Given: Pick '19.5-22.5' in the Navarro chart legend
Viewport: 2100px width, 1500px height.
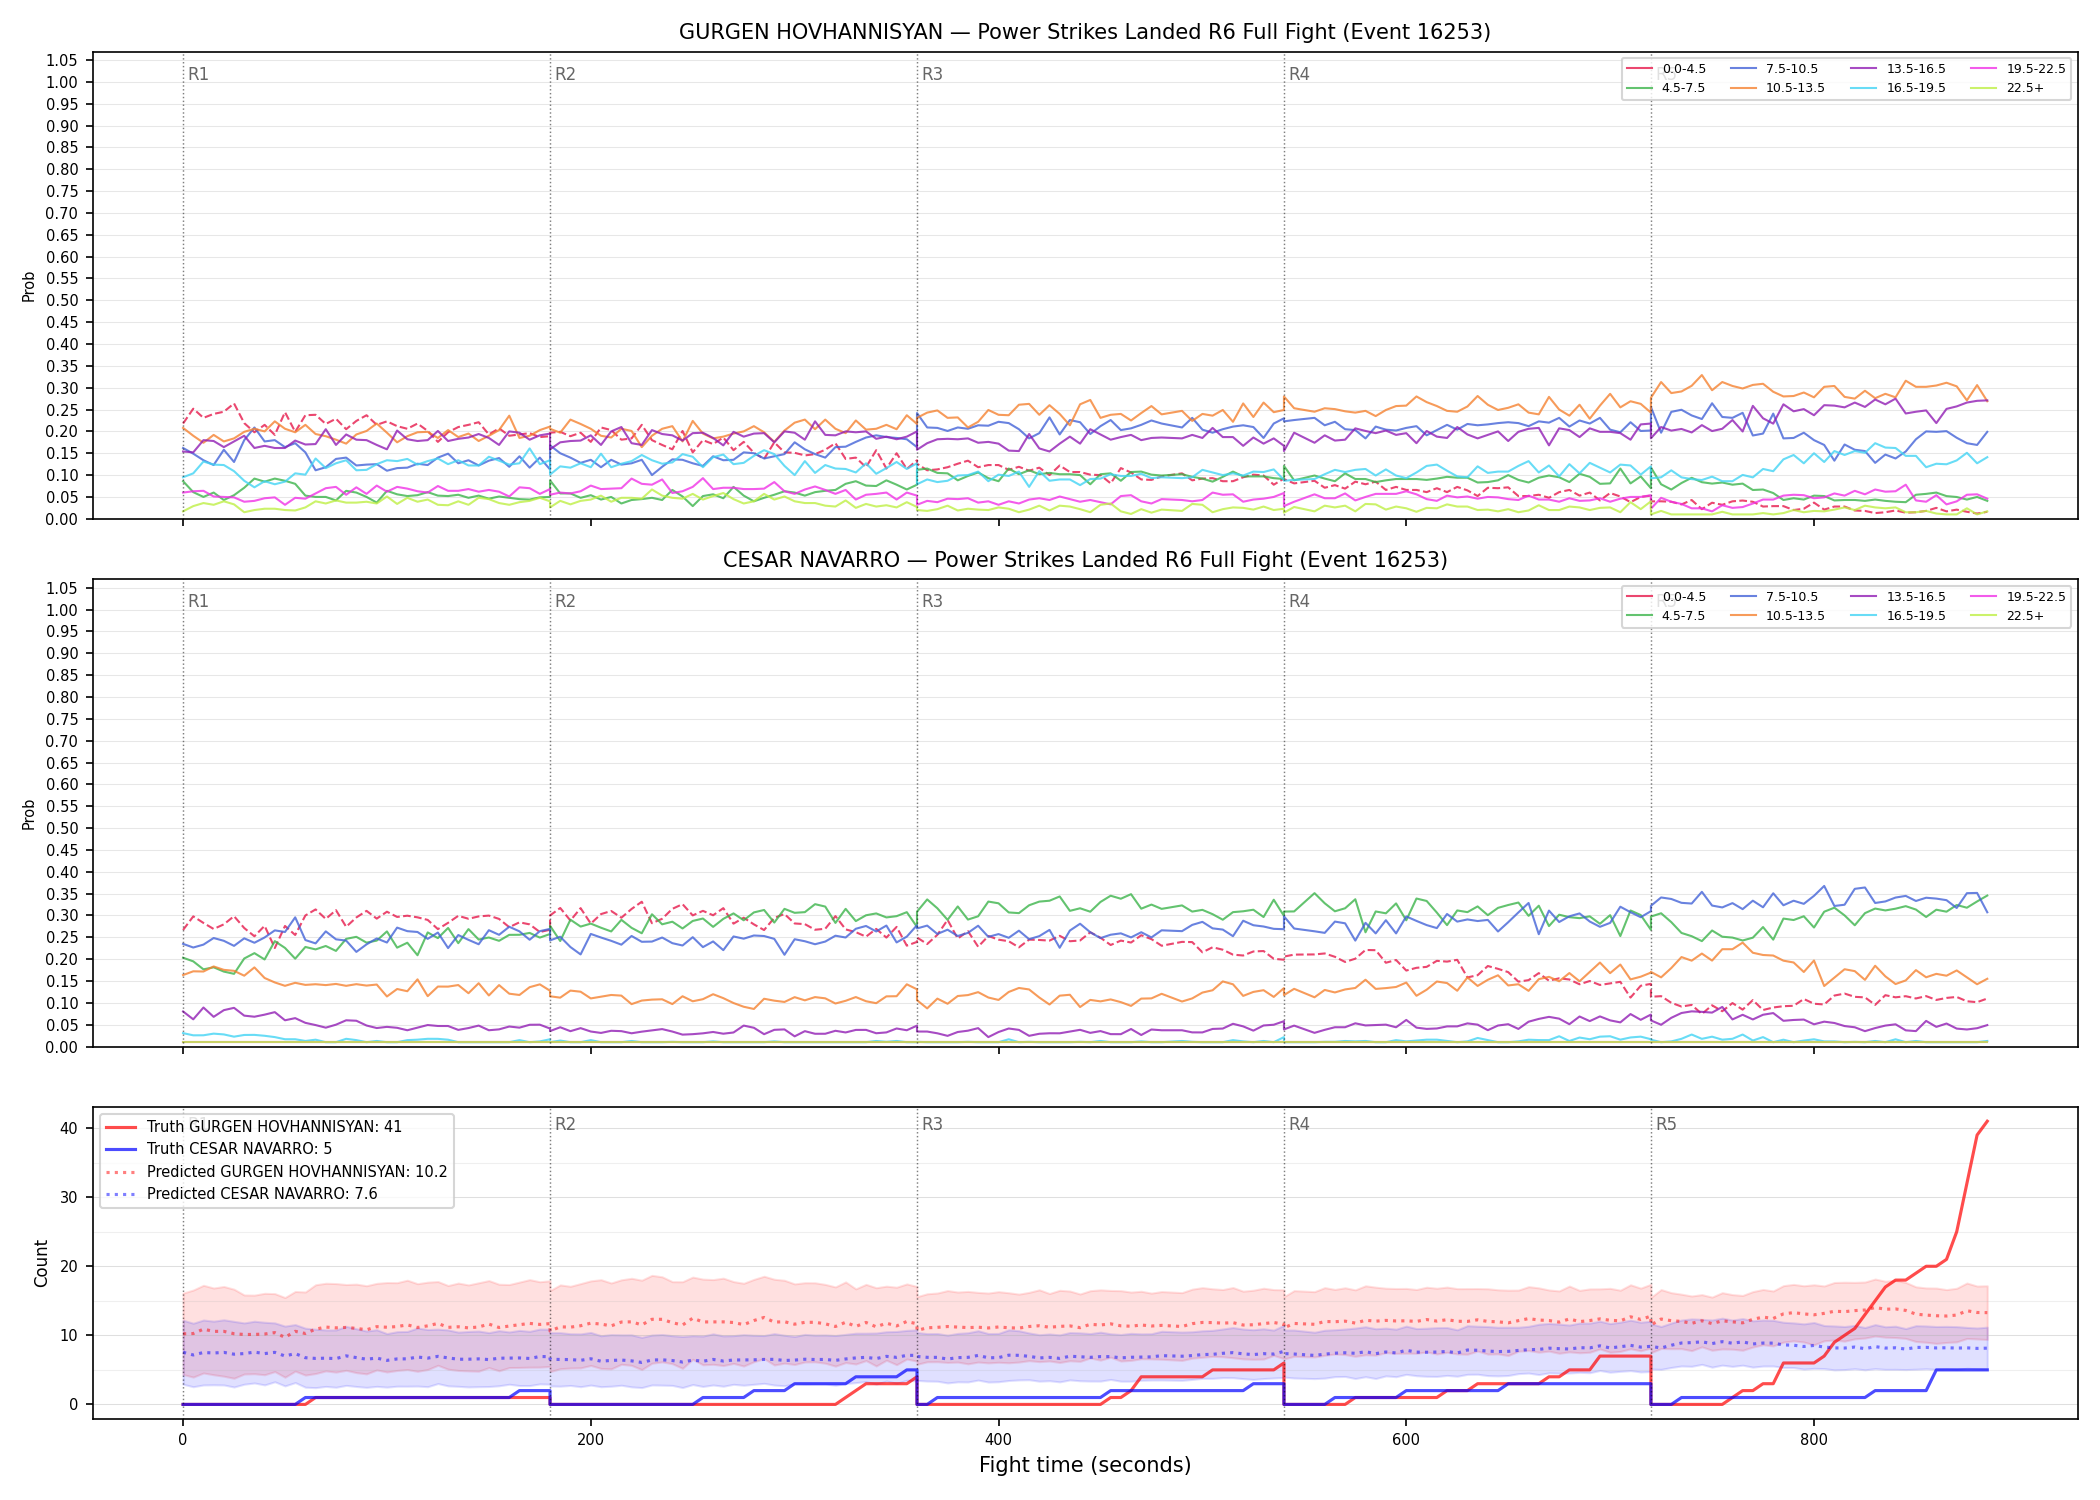Looking at the screenshot, I should (2019, 597).
